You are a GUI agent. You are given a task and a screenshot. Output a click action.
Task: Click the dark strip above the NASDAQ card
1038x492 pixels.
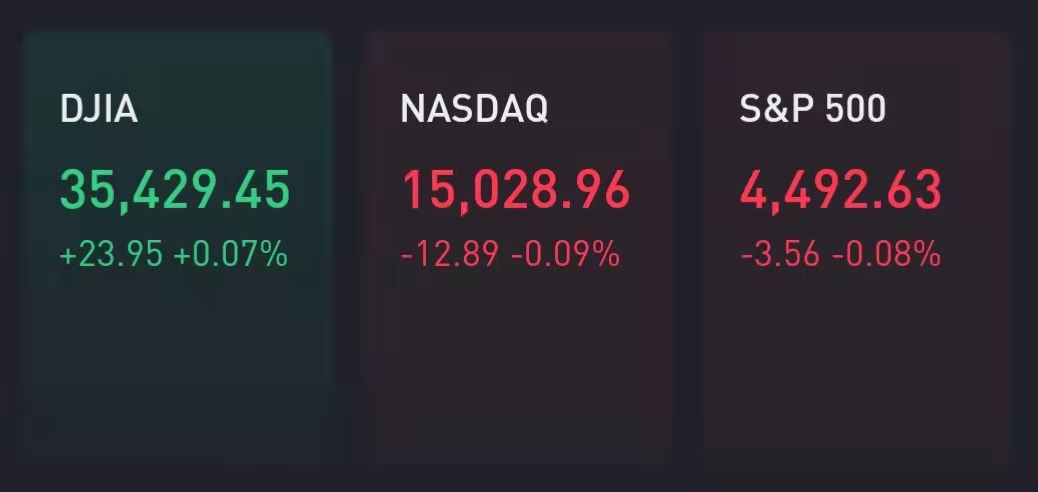(518, 15)
